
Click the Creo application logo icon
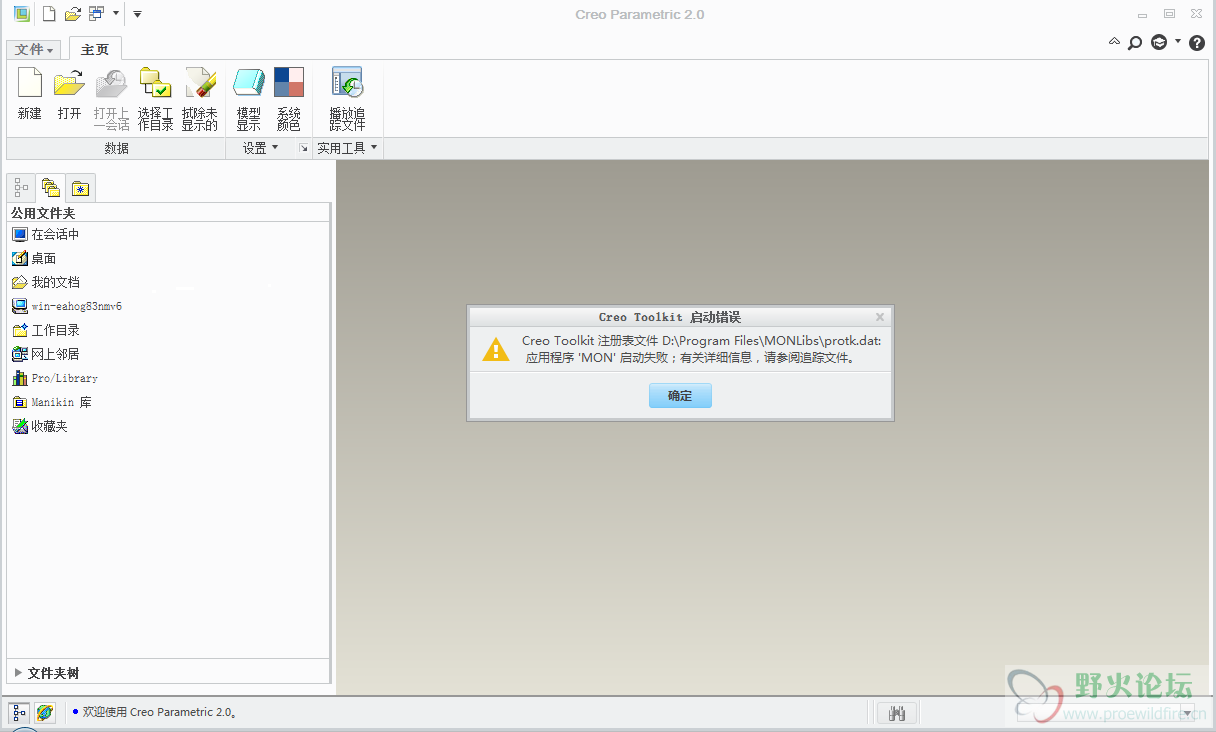tap(21, 13)
